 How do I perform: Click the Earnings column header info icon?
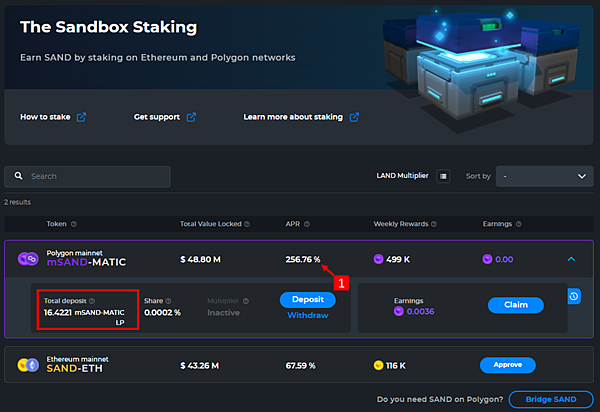pos(518,224)
